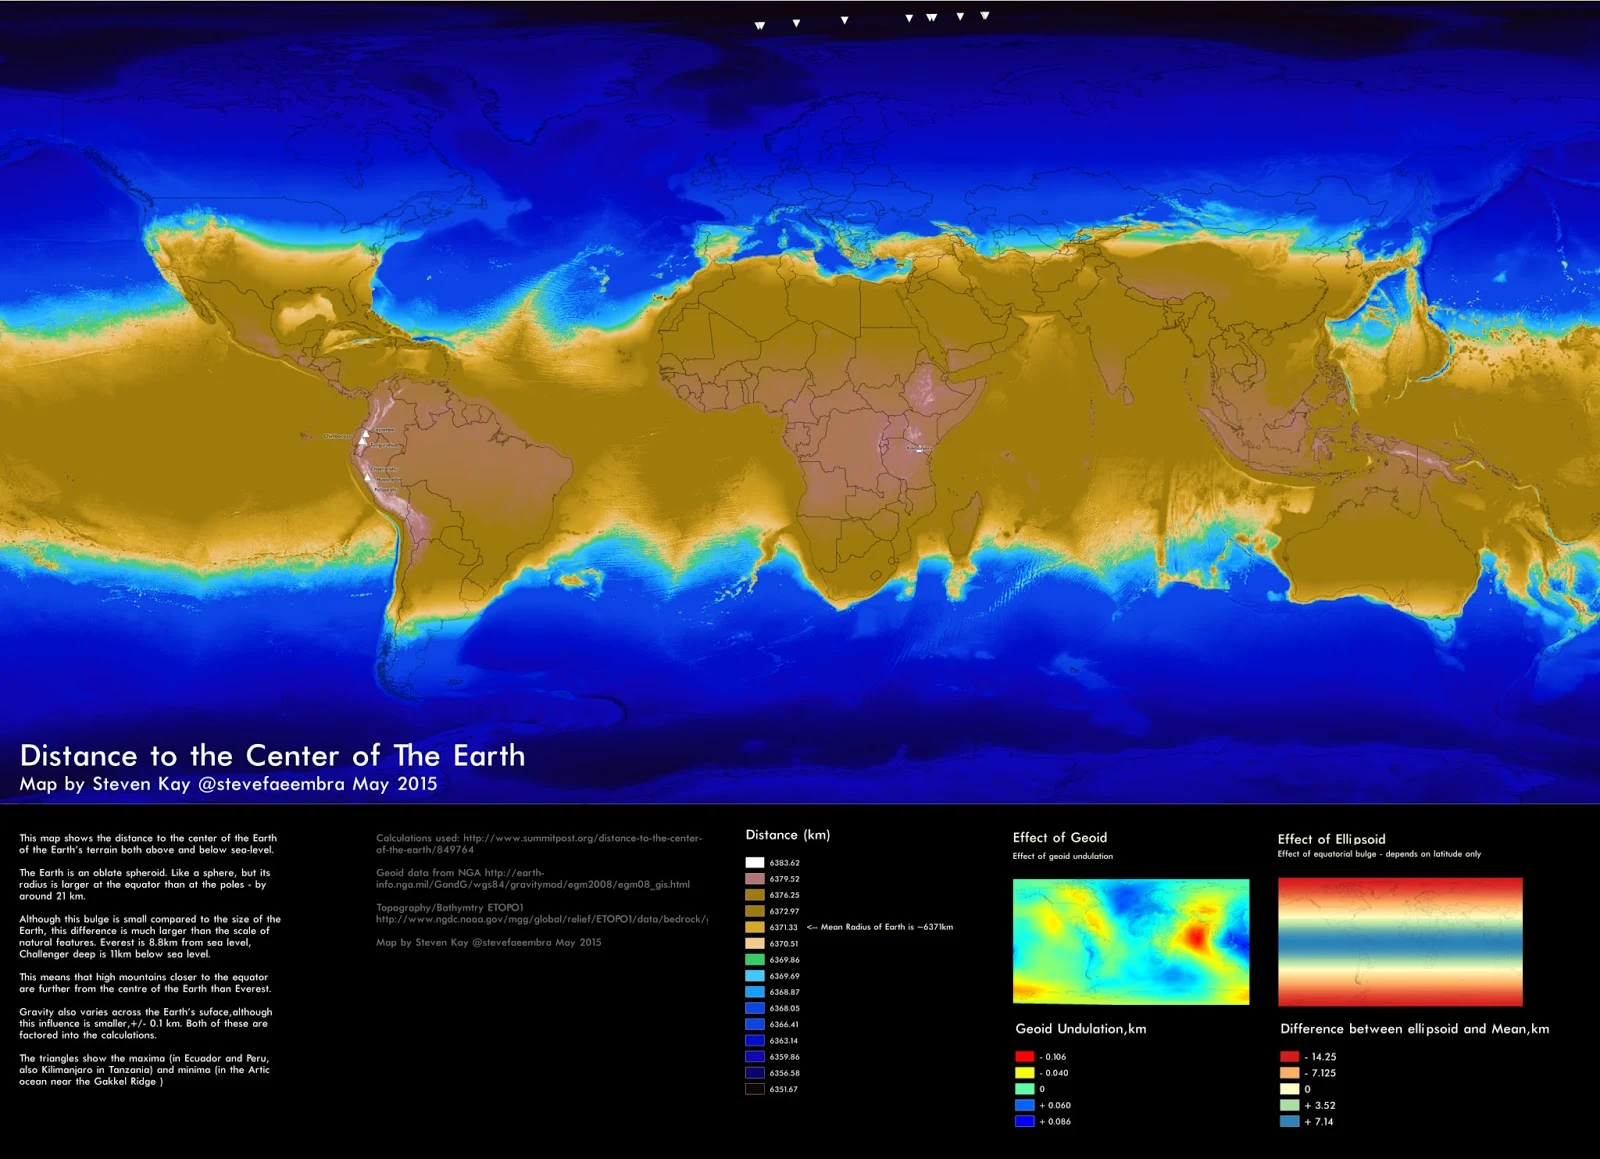Pick the pale 6370.51 distance swatch

[755, 943]
